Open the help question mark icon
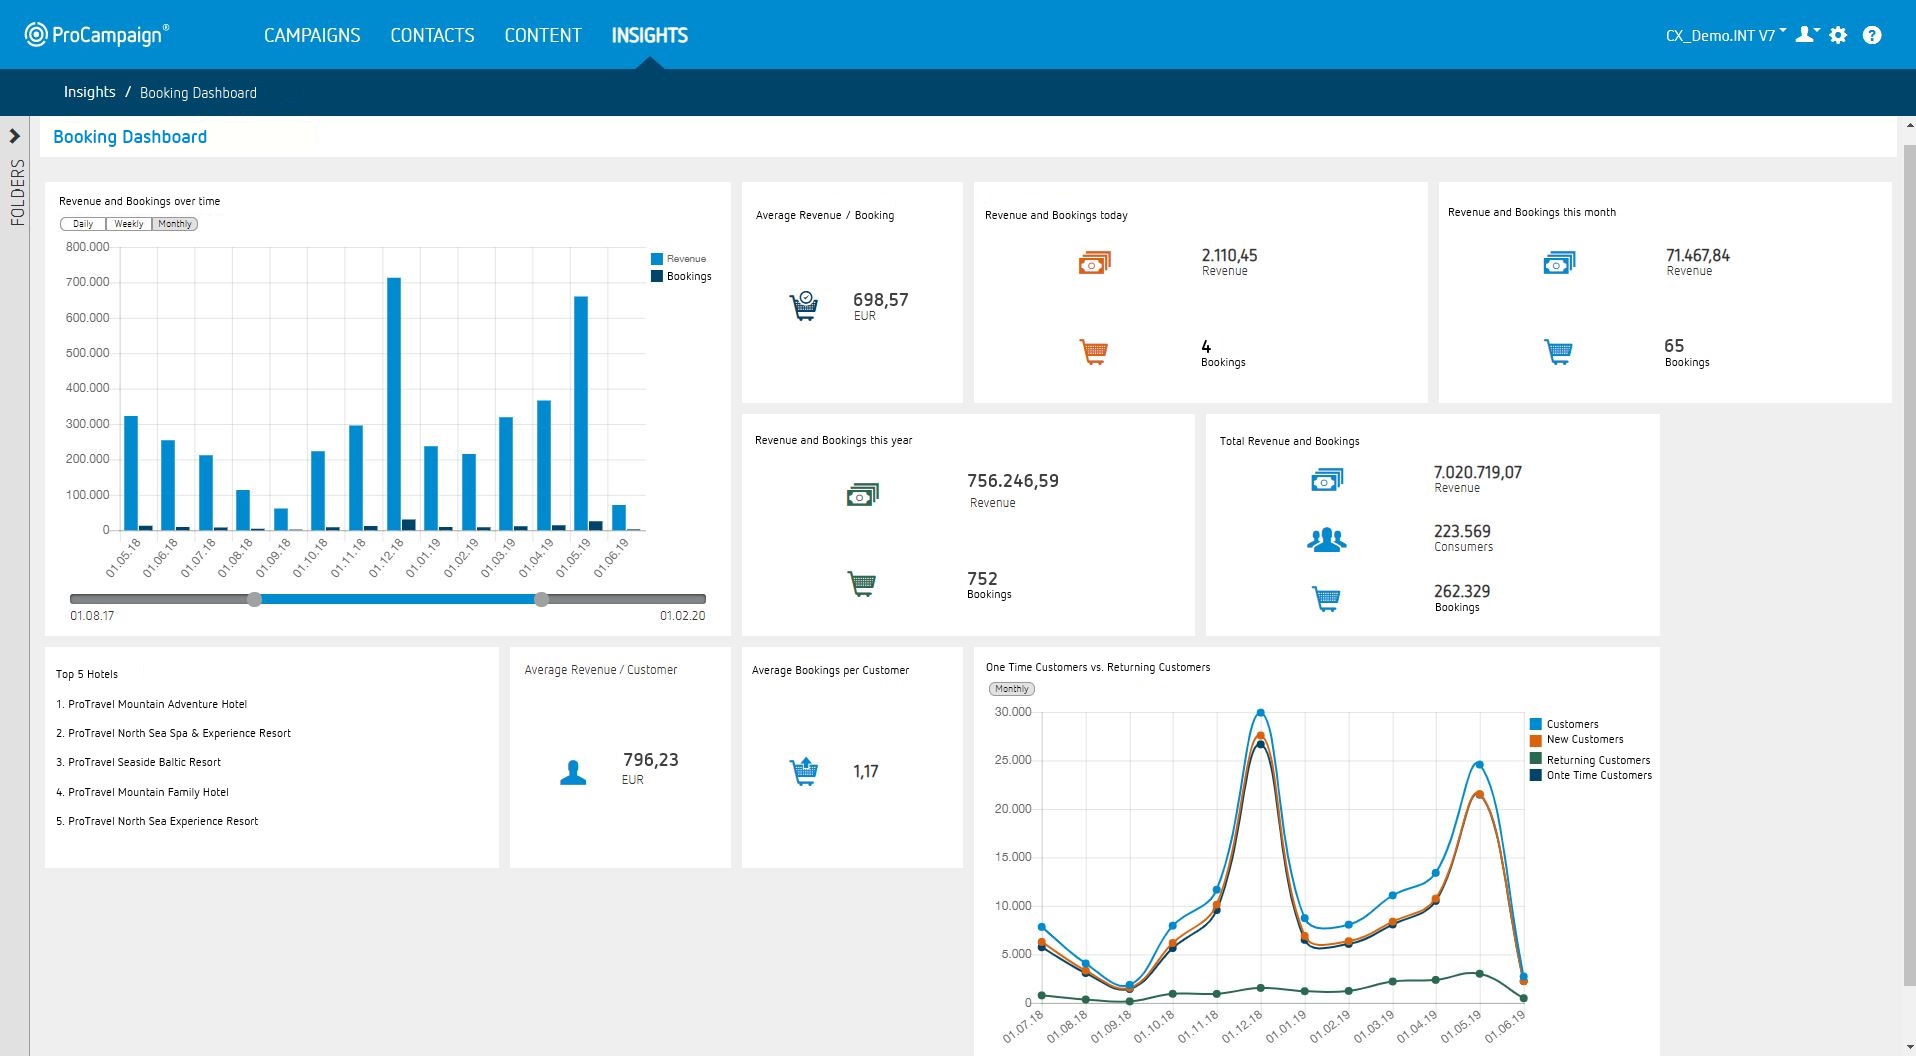 pos(1872,35)
